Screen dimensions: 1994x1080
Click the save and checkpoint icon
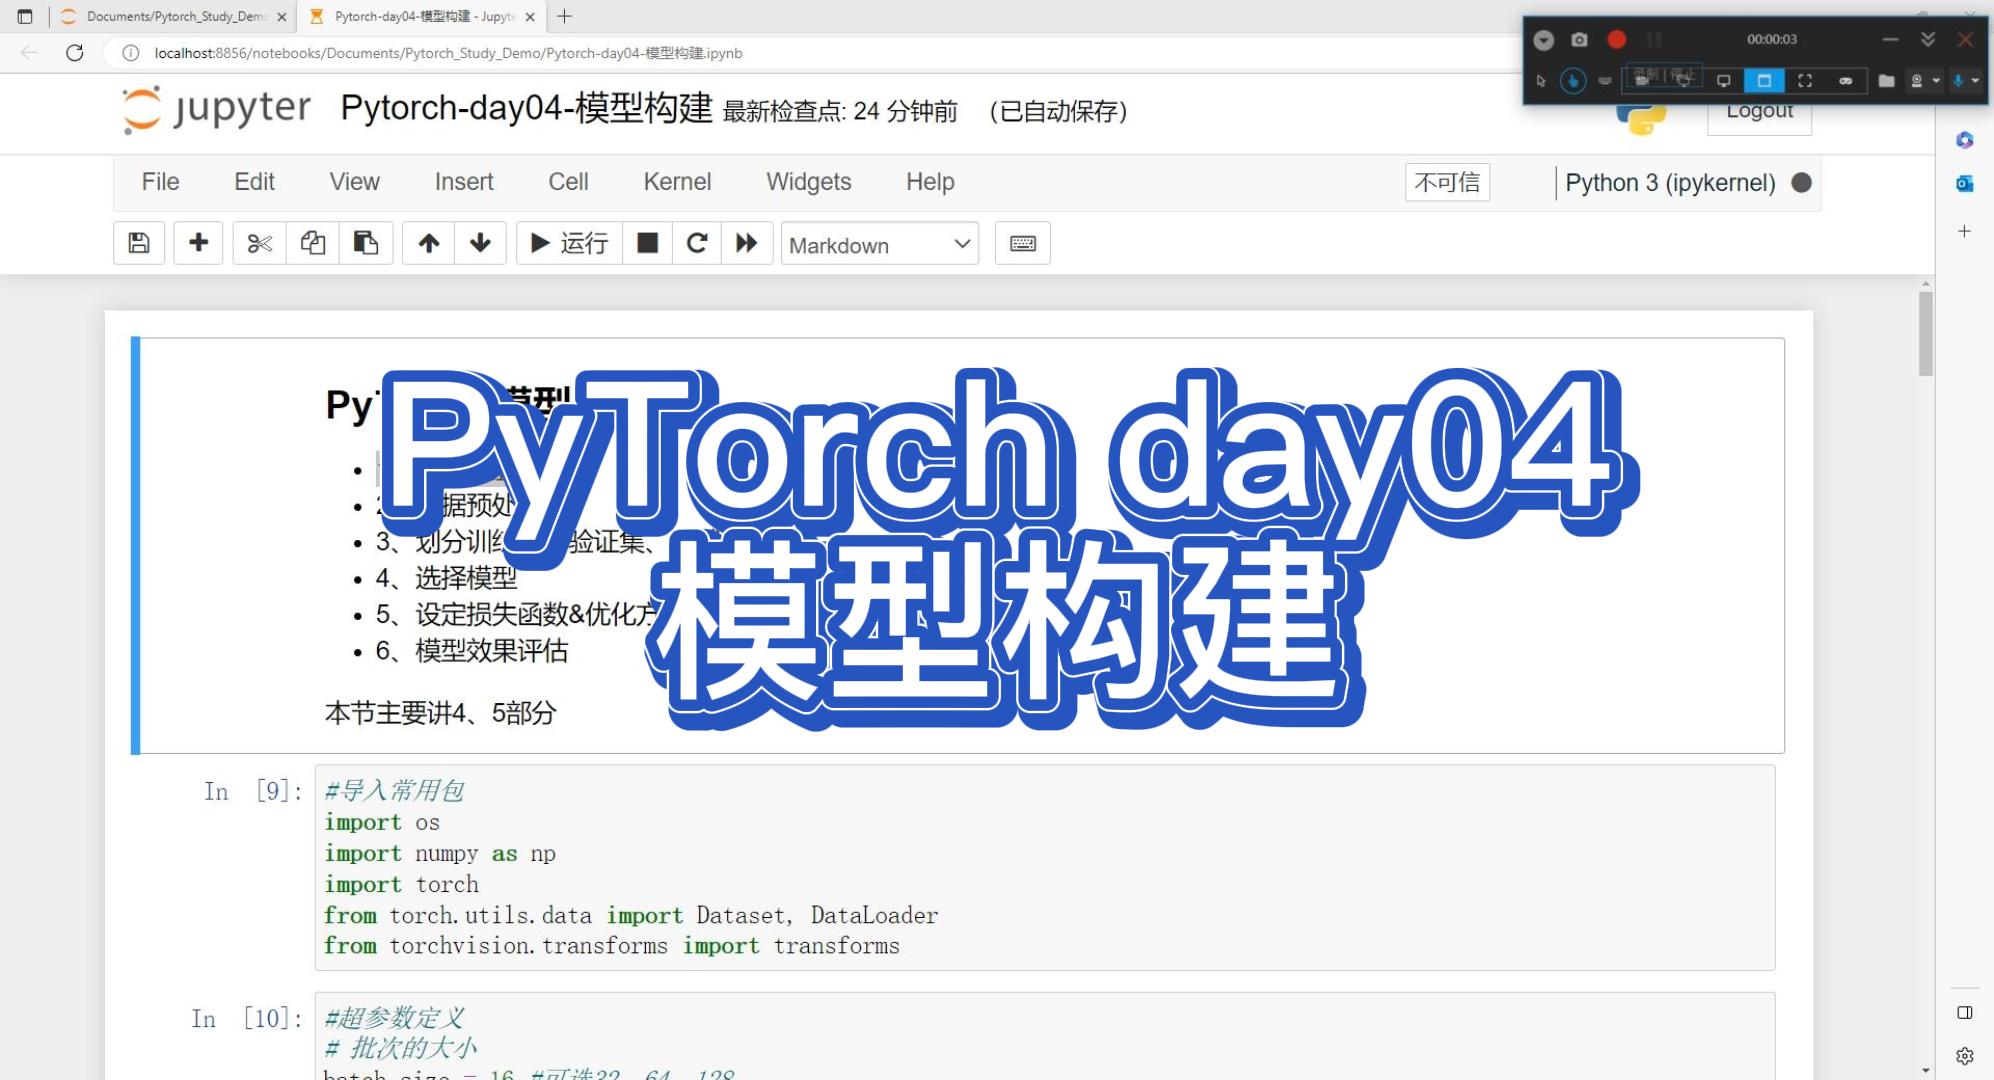(x=139, y=243)
